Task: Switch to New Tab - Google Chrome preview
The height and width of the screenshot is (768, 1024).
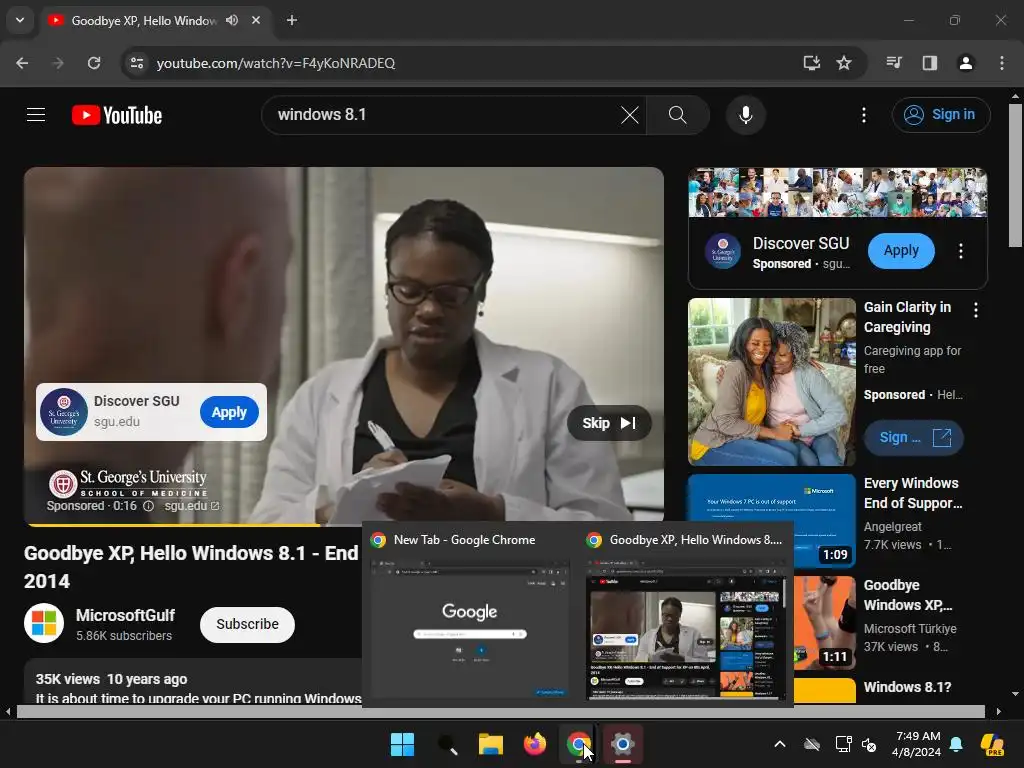Action: click(470, 617)
